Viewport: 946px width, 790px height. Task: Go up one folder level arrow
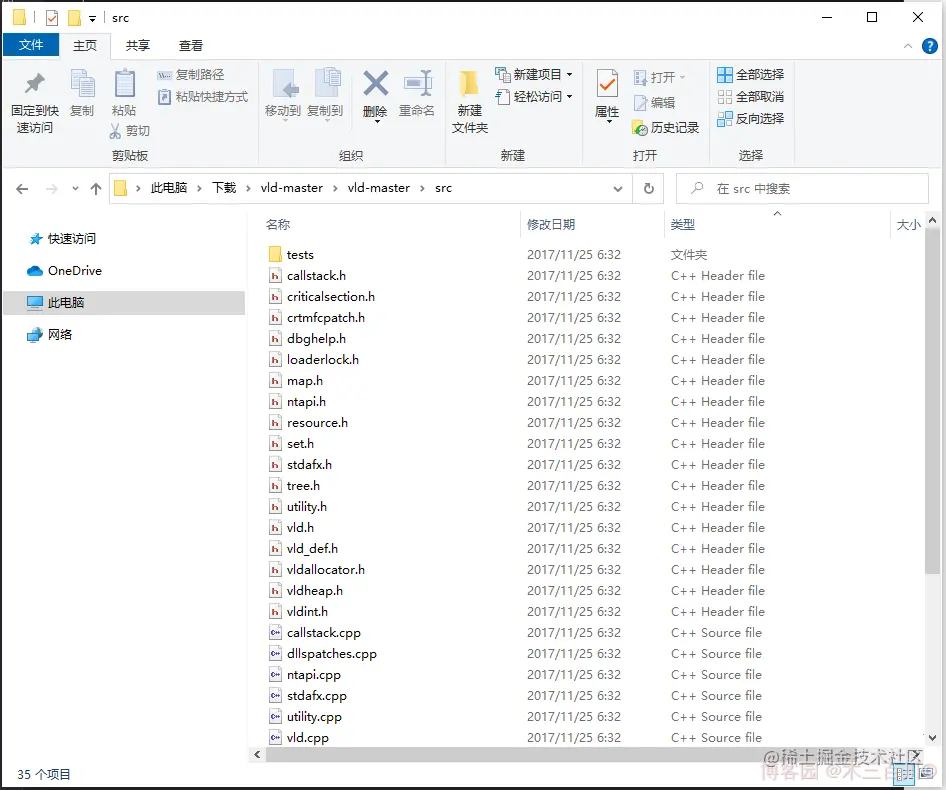tap(96, 189)
